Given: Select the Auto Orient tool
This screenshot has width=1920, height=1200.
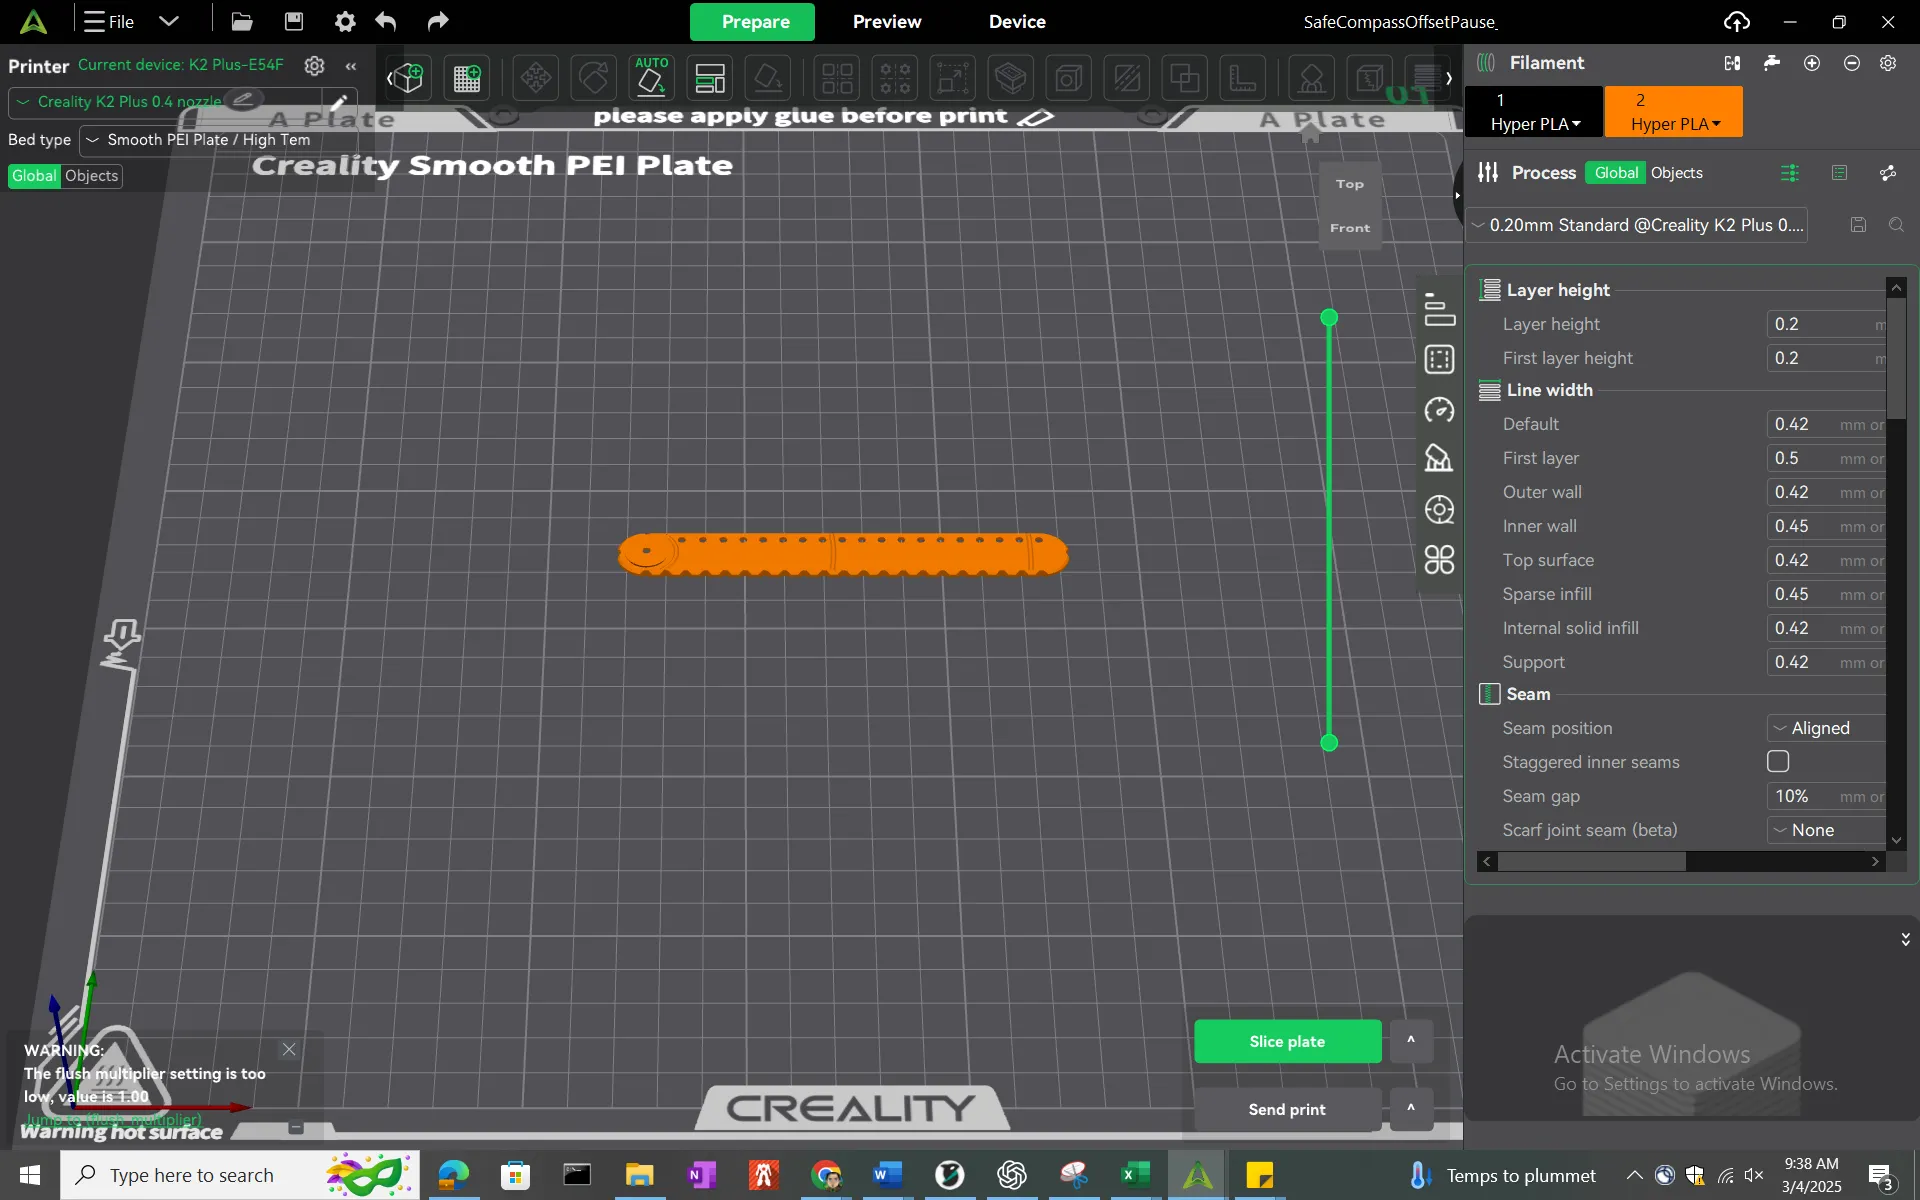Looking at the screenshot, I should pyautogui.click(x=650, y=77).
